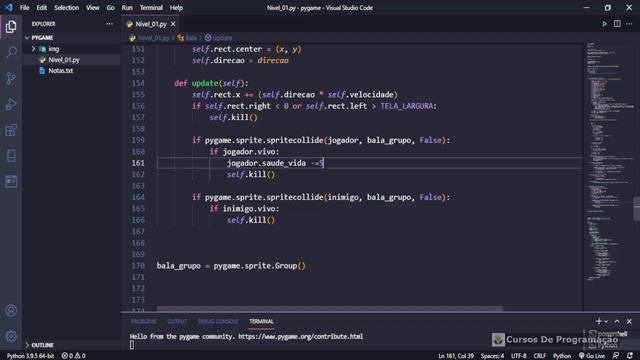Click VS Code logo in title bar
The width and height of the screenshot is (640, 360).
tap(9, 7)
